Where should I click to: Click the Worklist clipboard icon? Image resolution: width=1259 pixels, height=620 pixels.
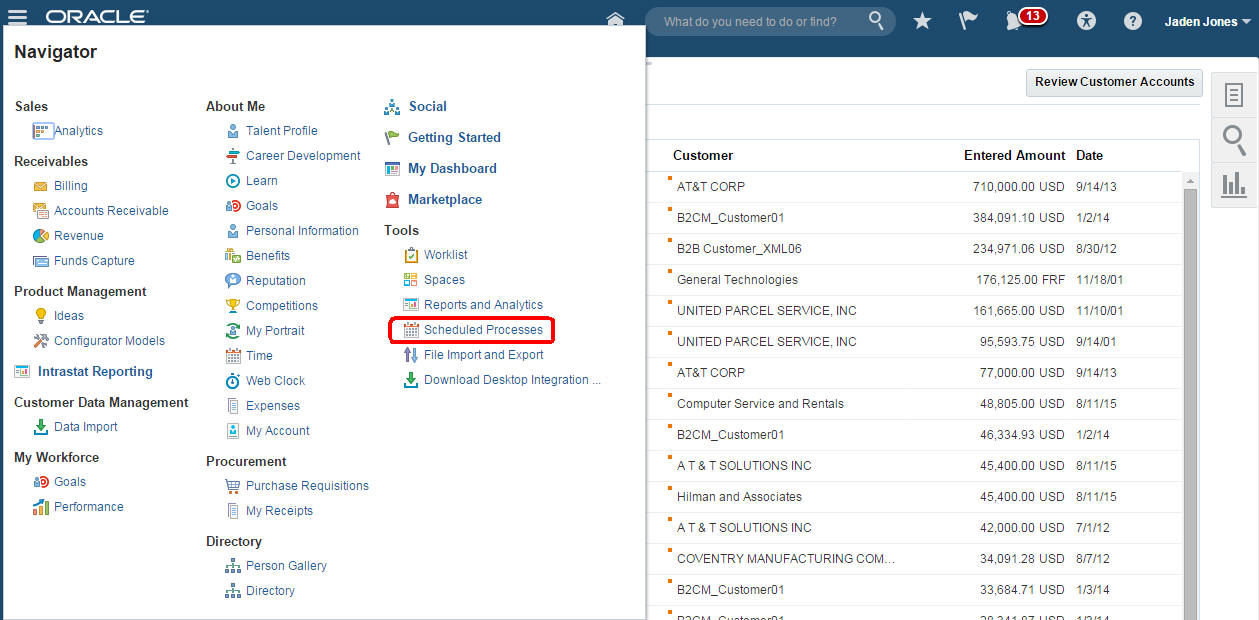click(411, 255)
